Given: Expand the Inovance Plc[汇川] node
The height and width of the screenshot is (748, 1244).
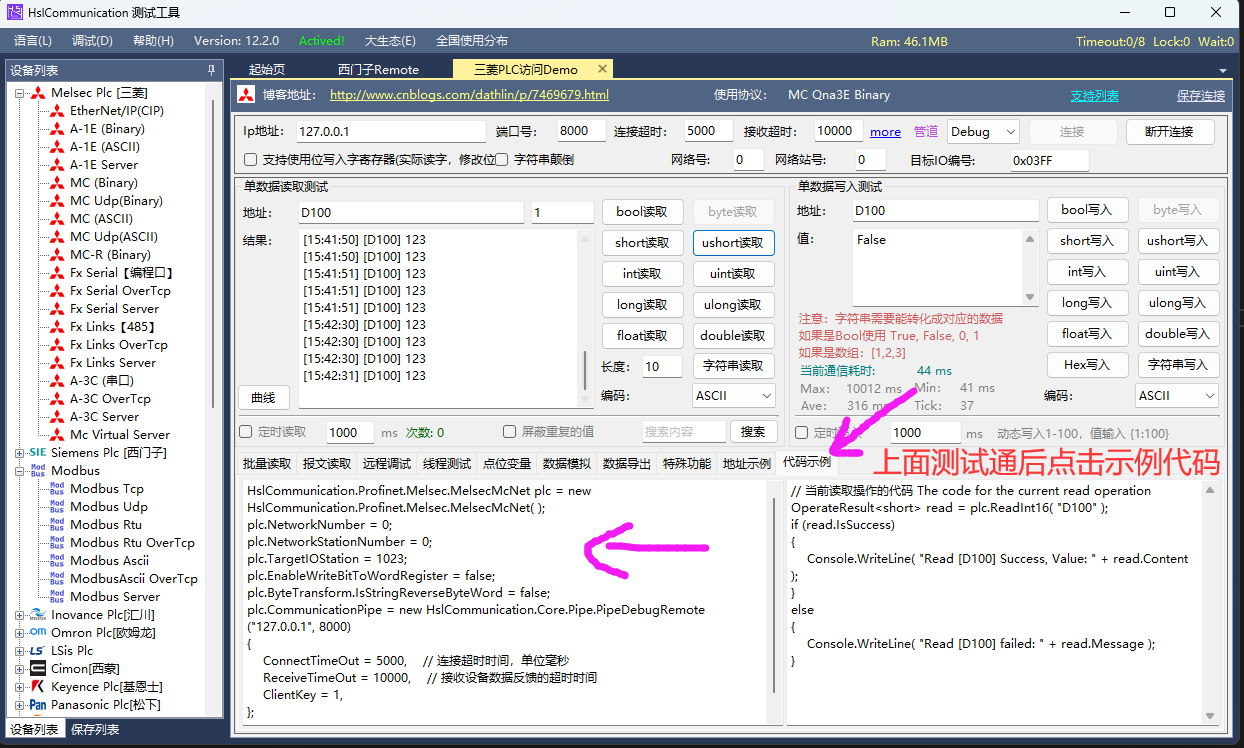Looking at the screenshot, I should [20, 615].
